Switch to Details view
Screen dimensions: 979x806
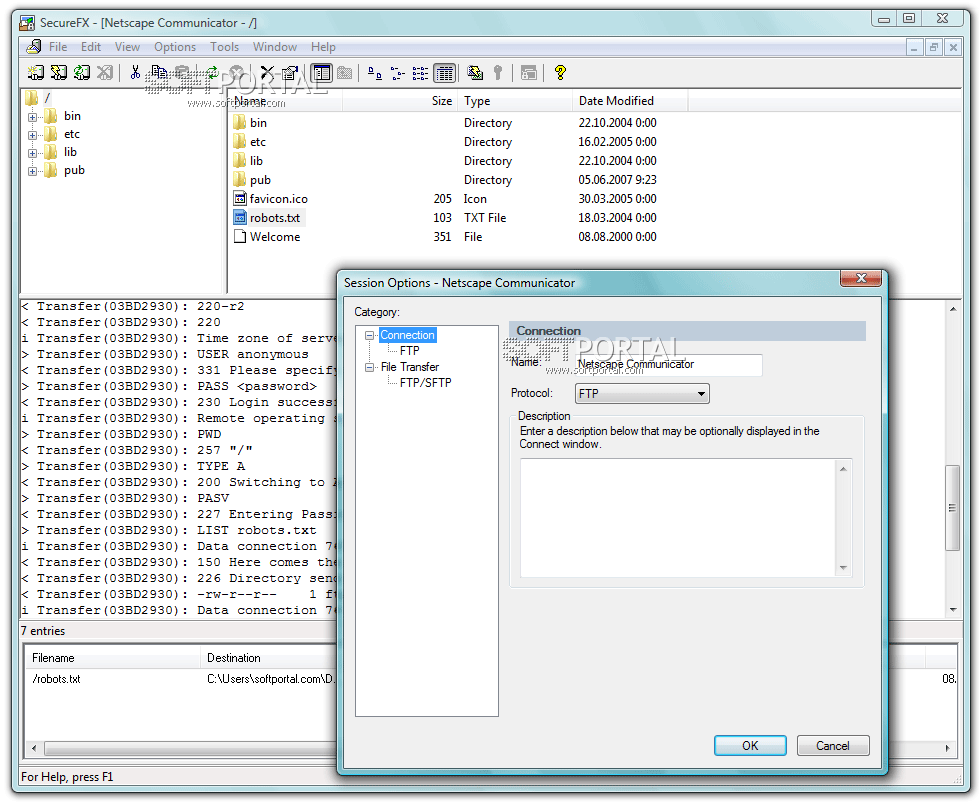[x=445, y=73]
